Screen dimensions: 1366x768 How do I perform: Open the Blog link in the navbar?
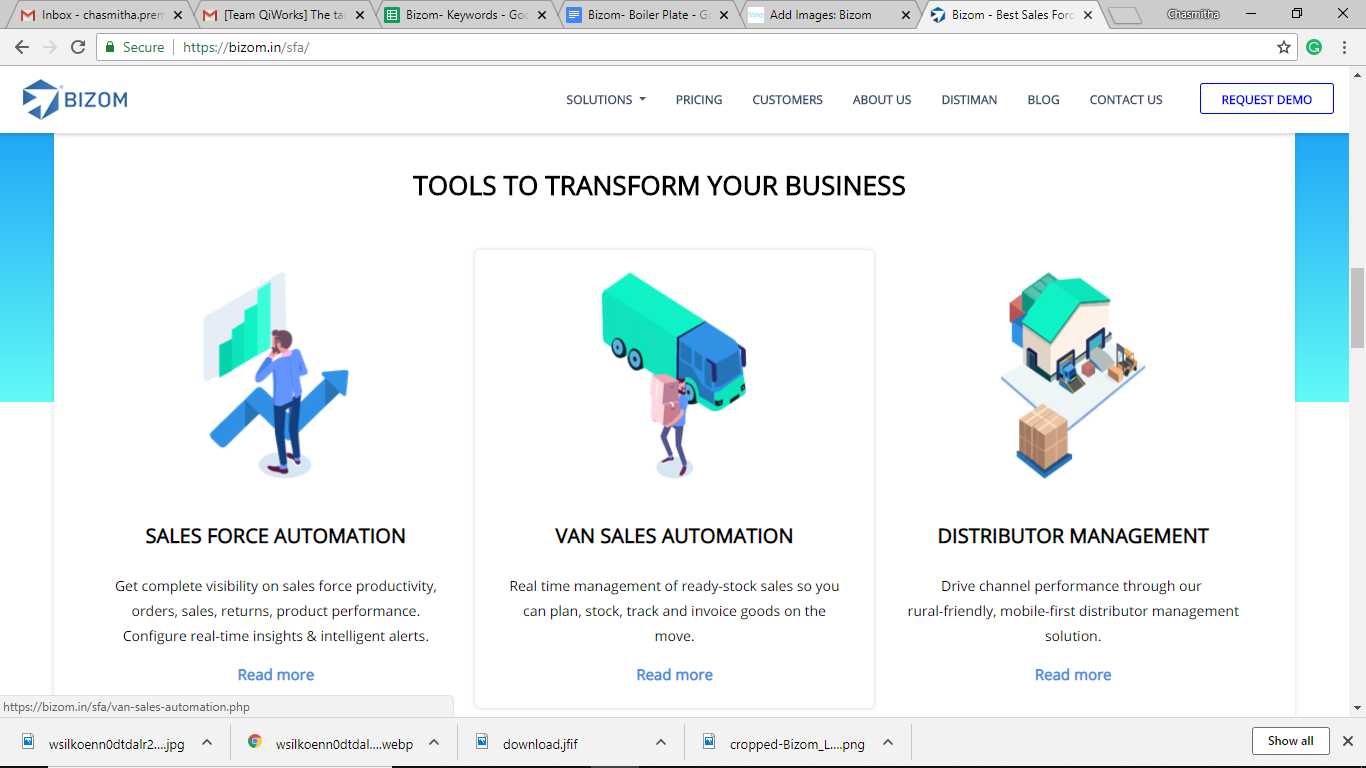click(x=1043, y=100)
